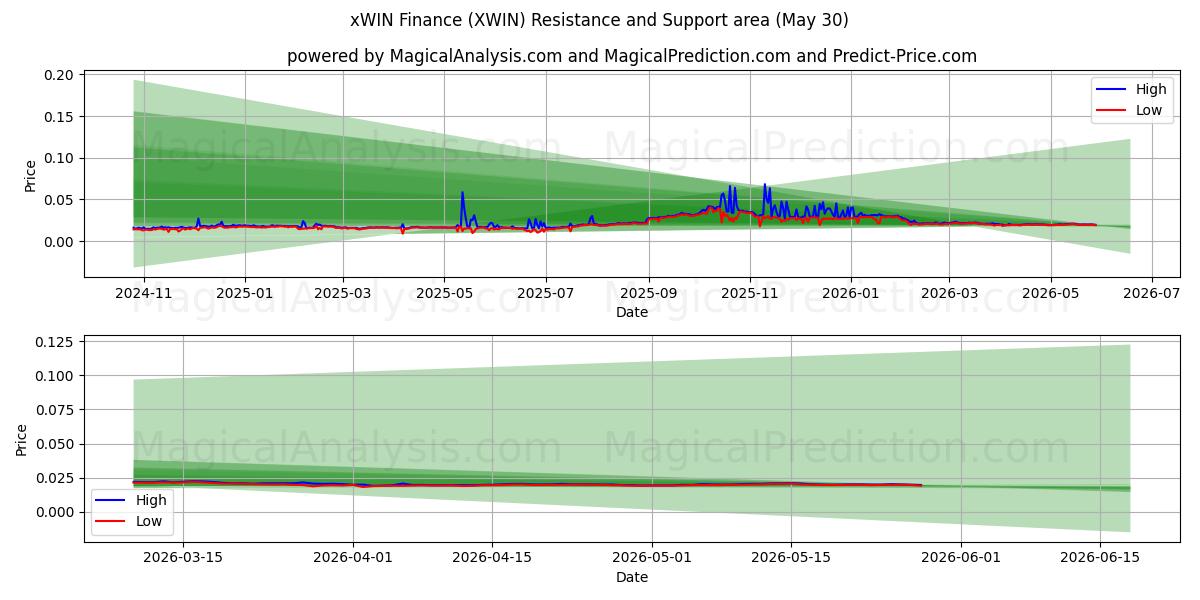Click the '2026-05-01' x-axis label
Screen dimensions: 1200x600
[x=651, y=559]
